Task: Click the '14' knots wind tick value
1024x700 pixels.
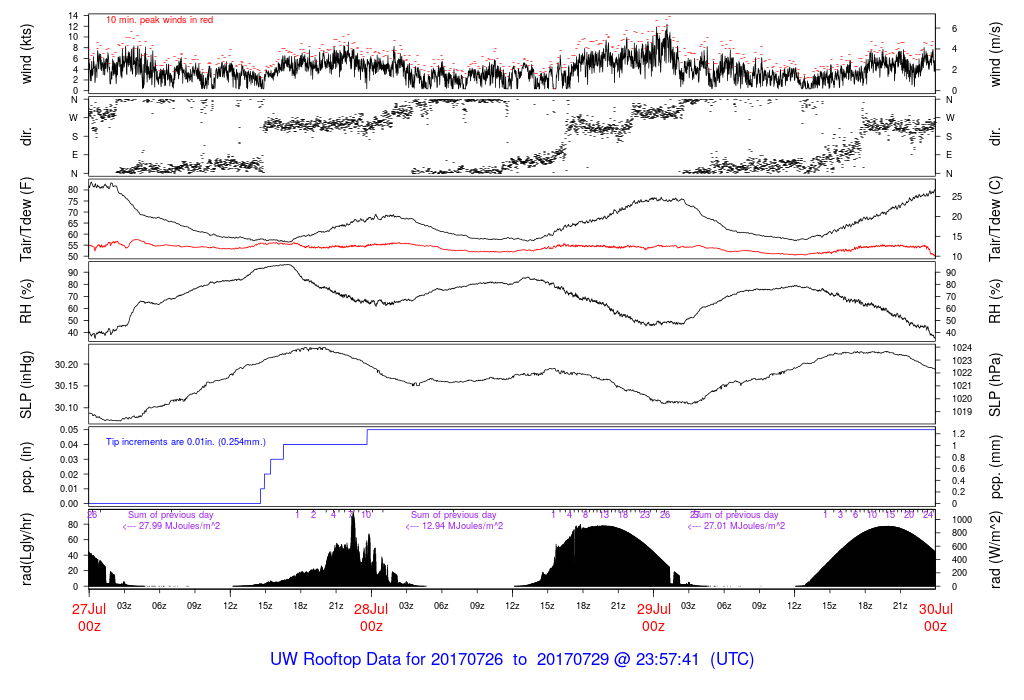Action: click(x=73, y=16)
